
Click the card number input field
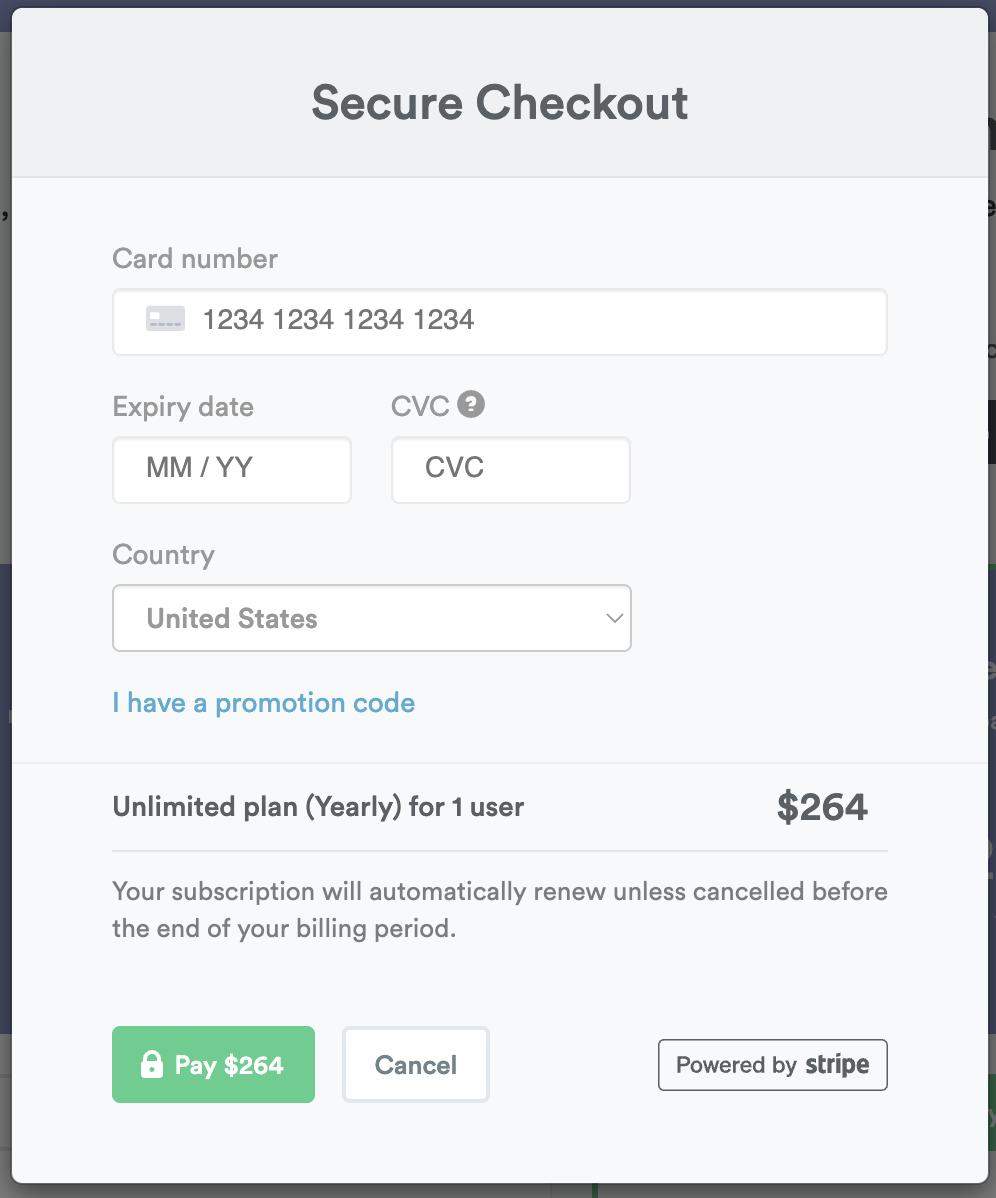(x=499, y=321)
